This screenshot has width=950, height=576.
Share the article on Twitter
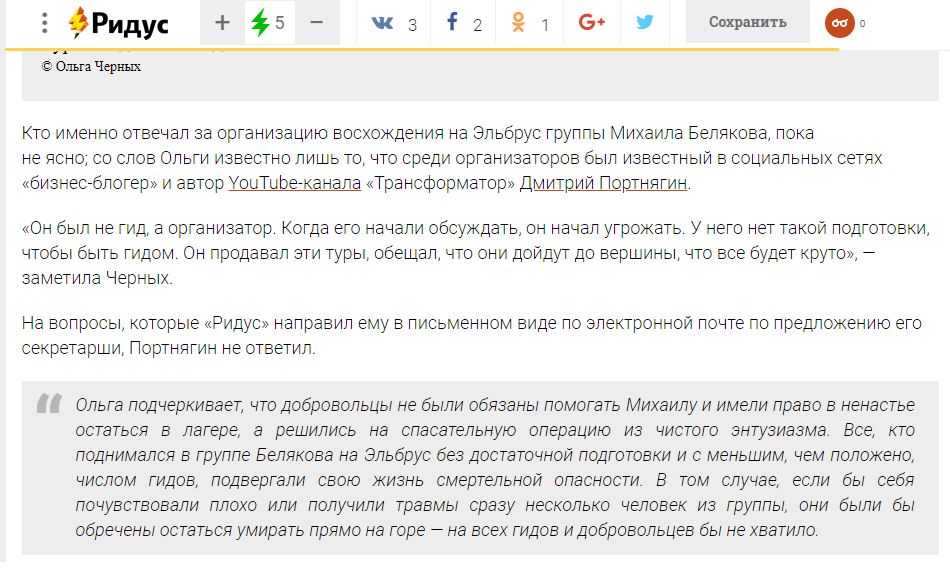click(x=645, y=23)
